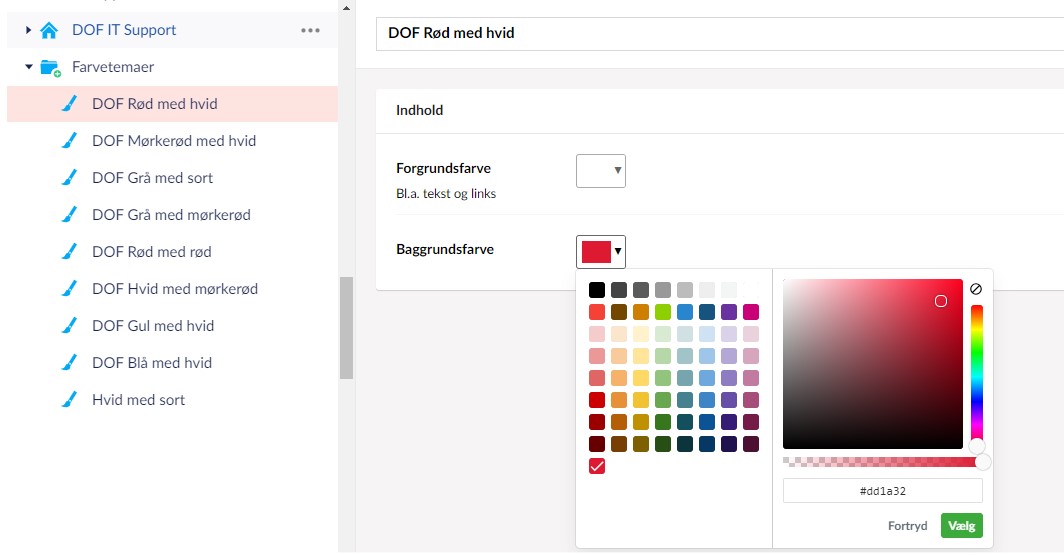The image size is (1064, 555).
Task: Click the brush icon for DOF Grå med mørkerød
Action: (x=69, y=214)
